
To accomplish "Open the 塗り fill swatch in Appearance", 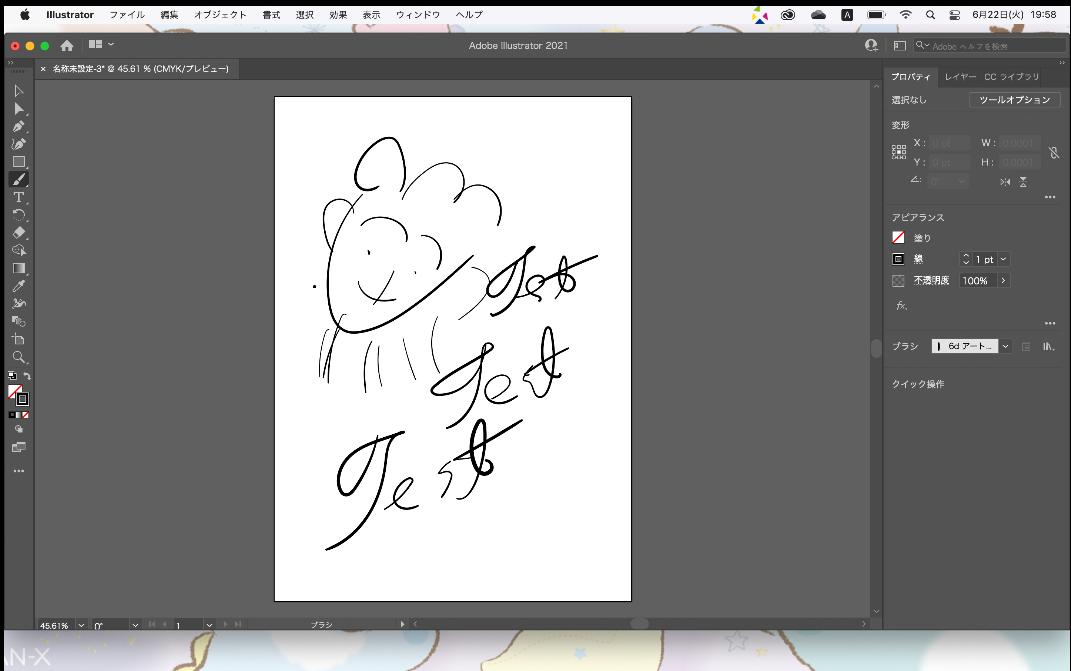I will (x=898, y=237).
